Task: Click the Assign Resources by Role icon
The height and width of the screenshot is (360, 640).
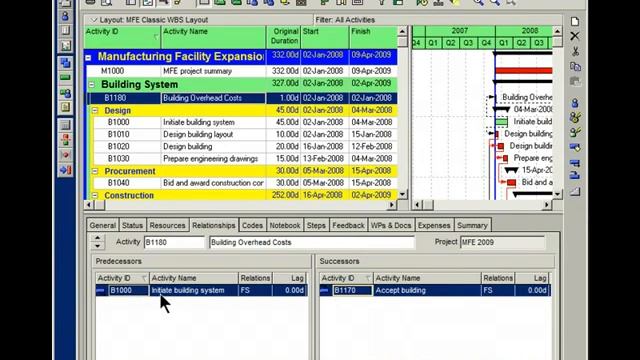Action: pyautogui.click(x=575, y=118)
